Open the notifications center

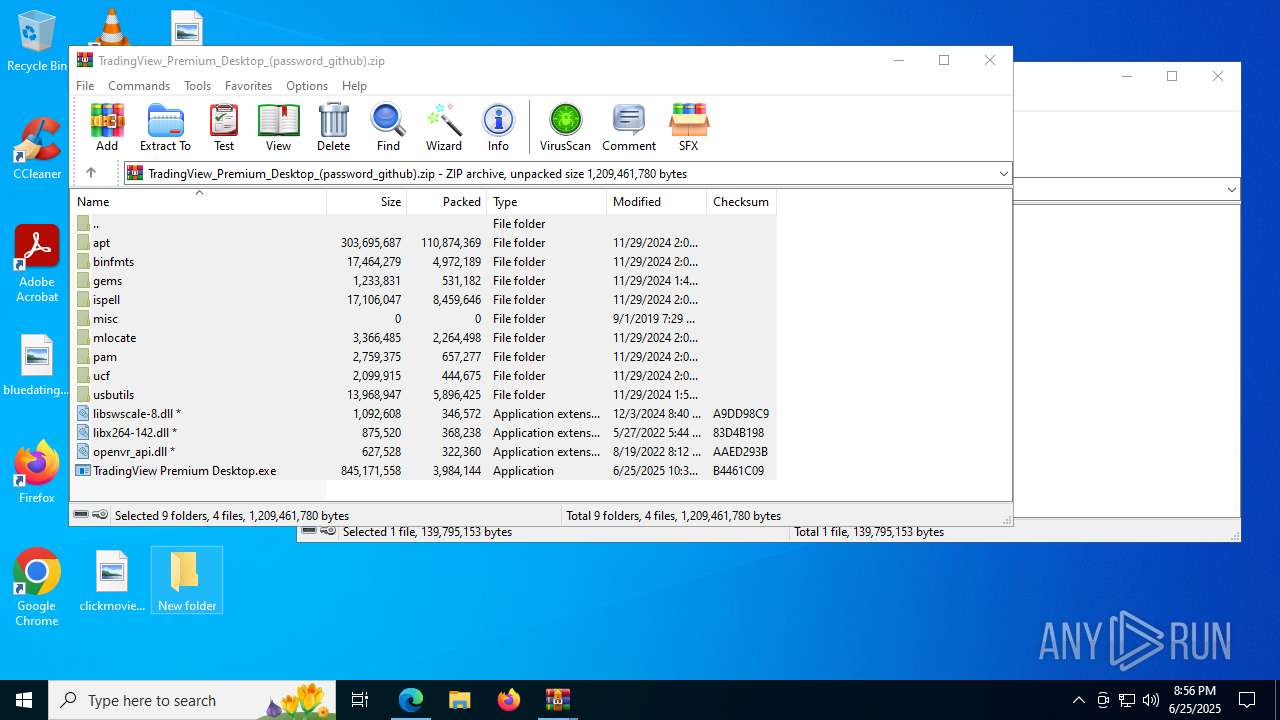pyautogui.click(x=1247, y=700)
